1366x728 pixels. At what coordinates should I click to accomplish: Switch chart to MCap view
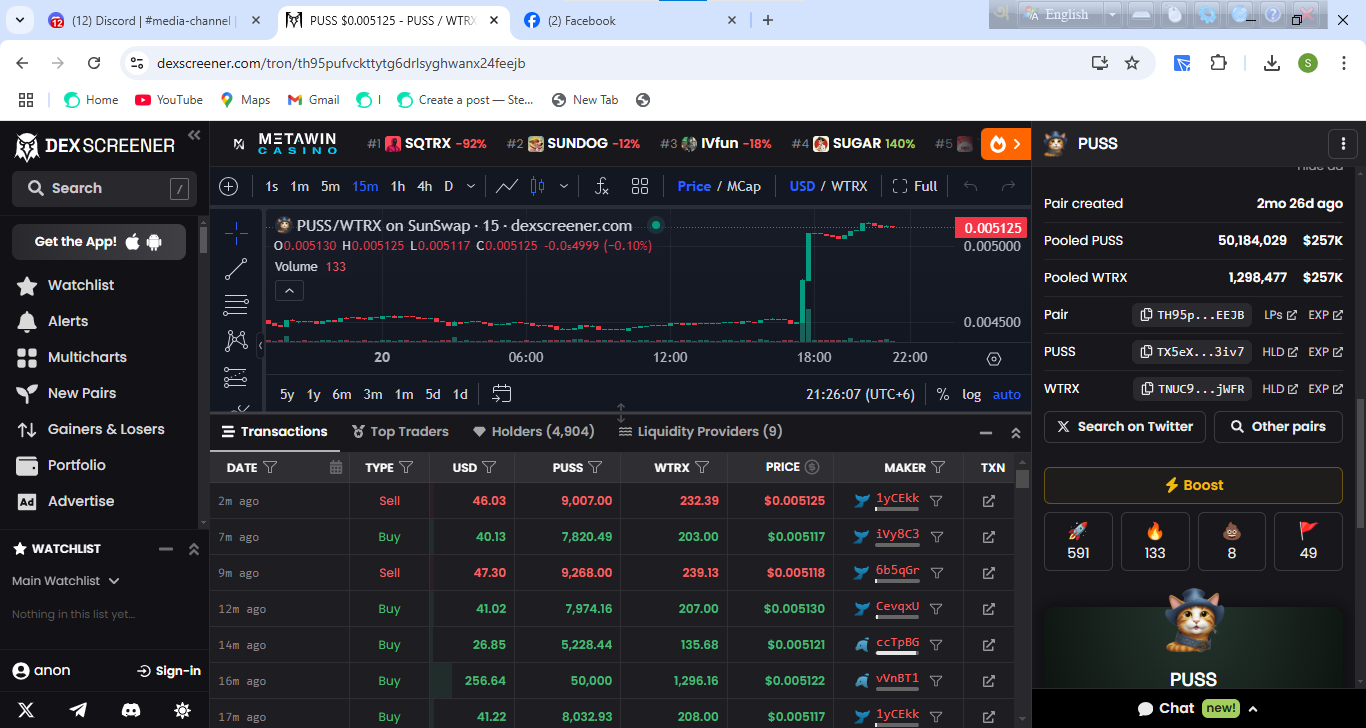point(744,186)
